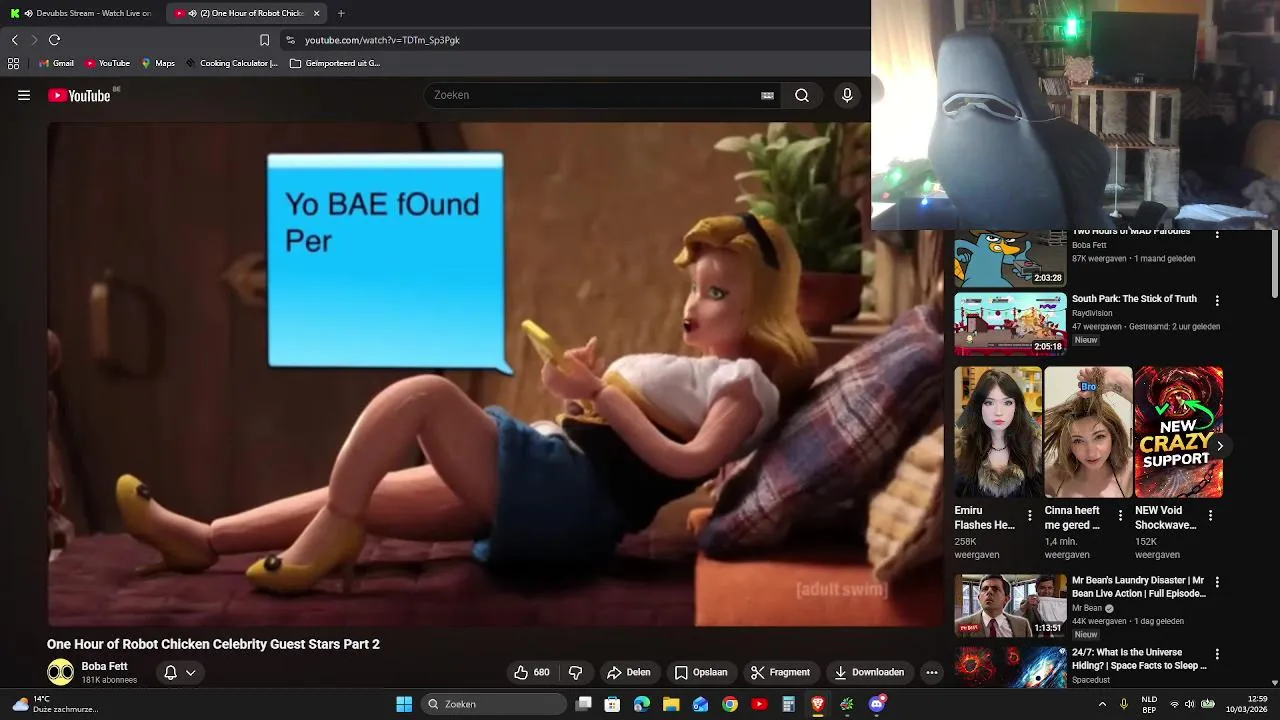Viewport: 1280px width, 720px height.
Task: Open YouTube bookmark
Action: pyautogui.click(x=107, y=63)
